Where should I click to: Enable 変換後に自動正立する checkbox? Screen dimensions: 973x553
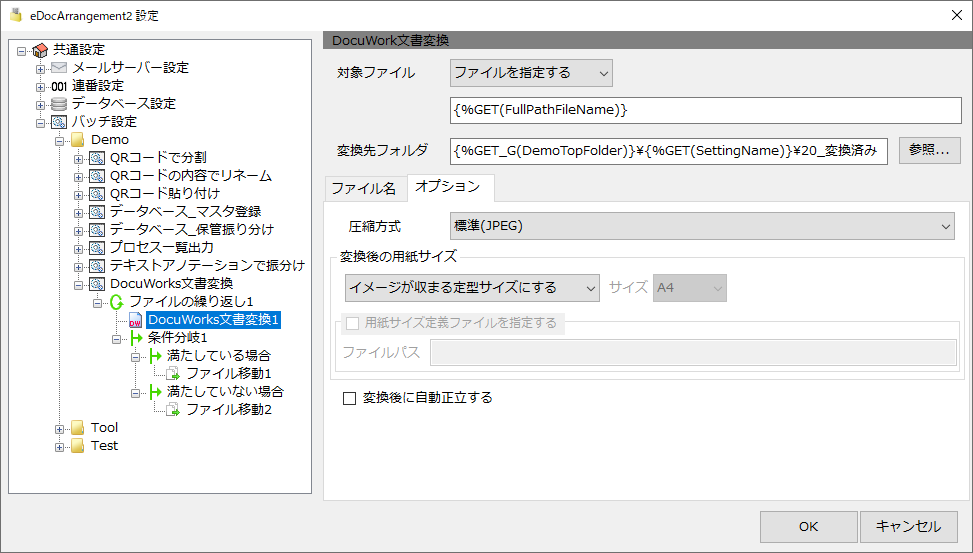click(x=349, y=398)
